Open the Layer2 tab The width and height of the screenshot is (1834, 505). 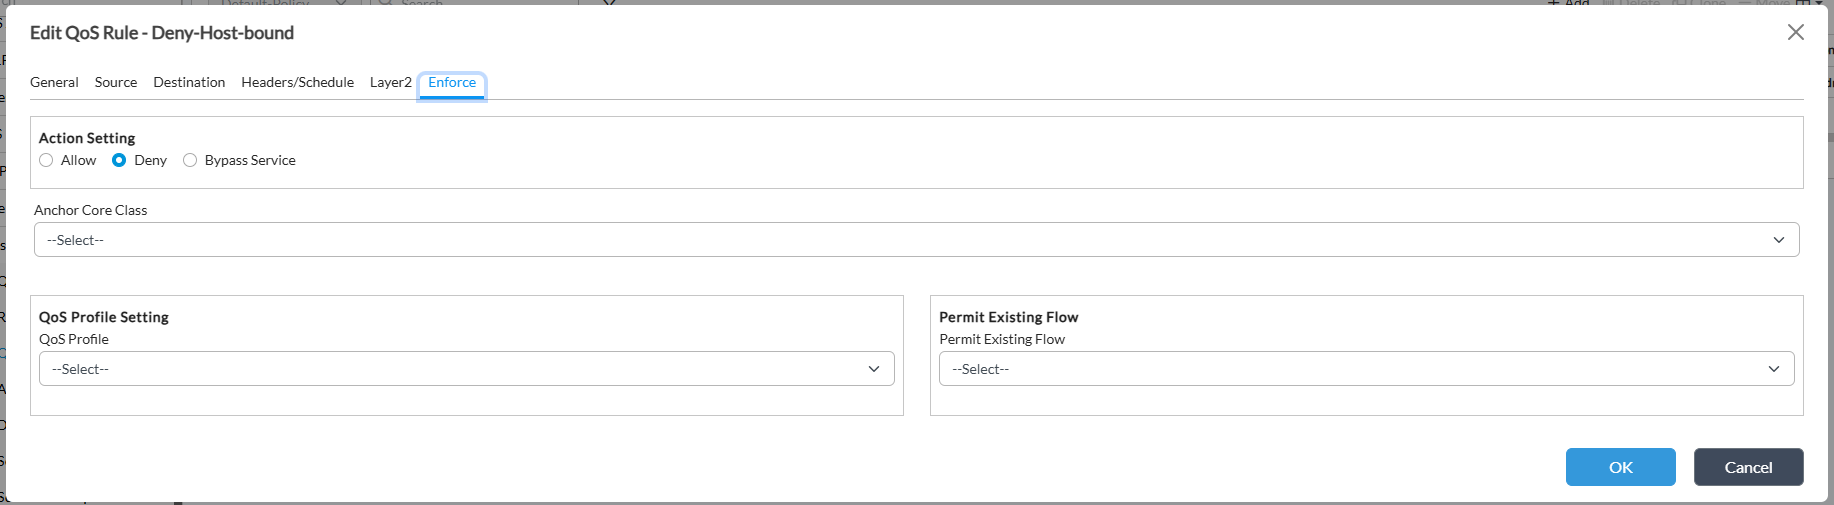point(391,82)
